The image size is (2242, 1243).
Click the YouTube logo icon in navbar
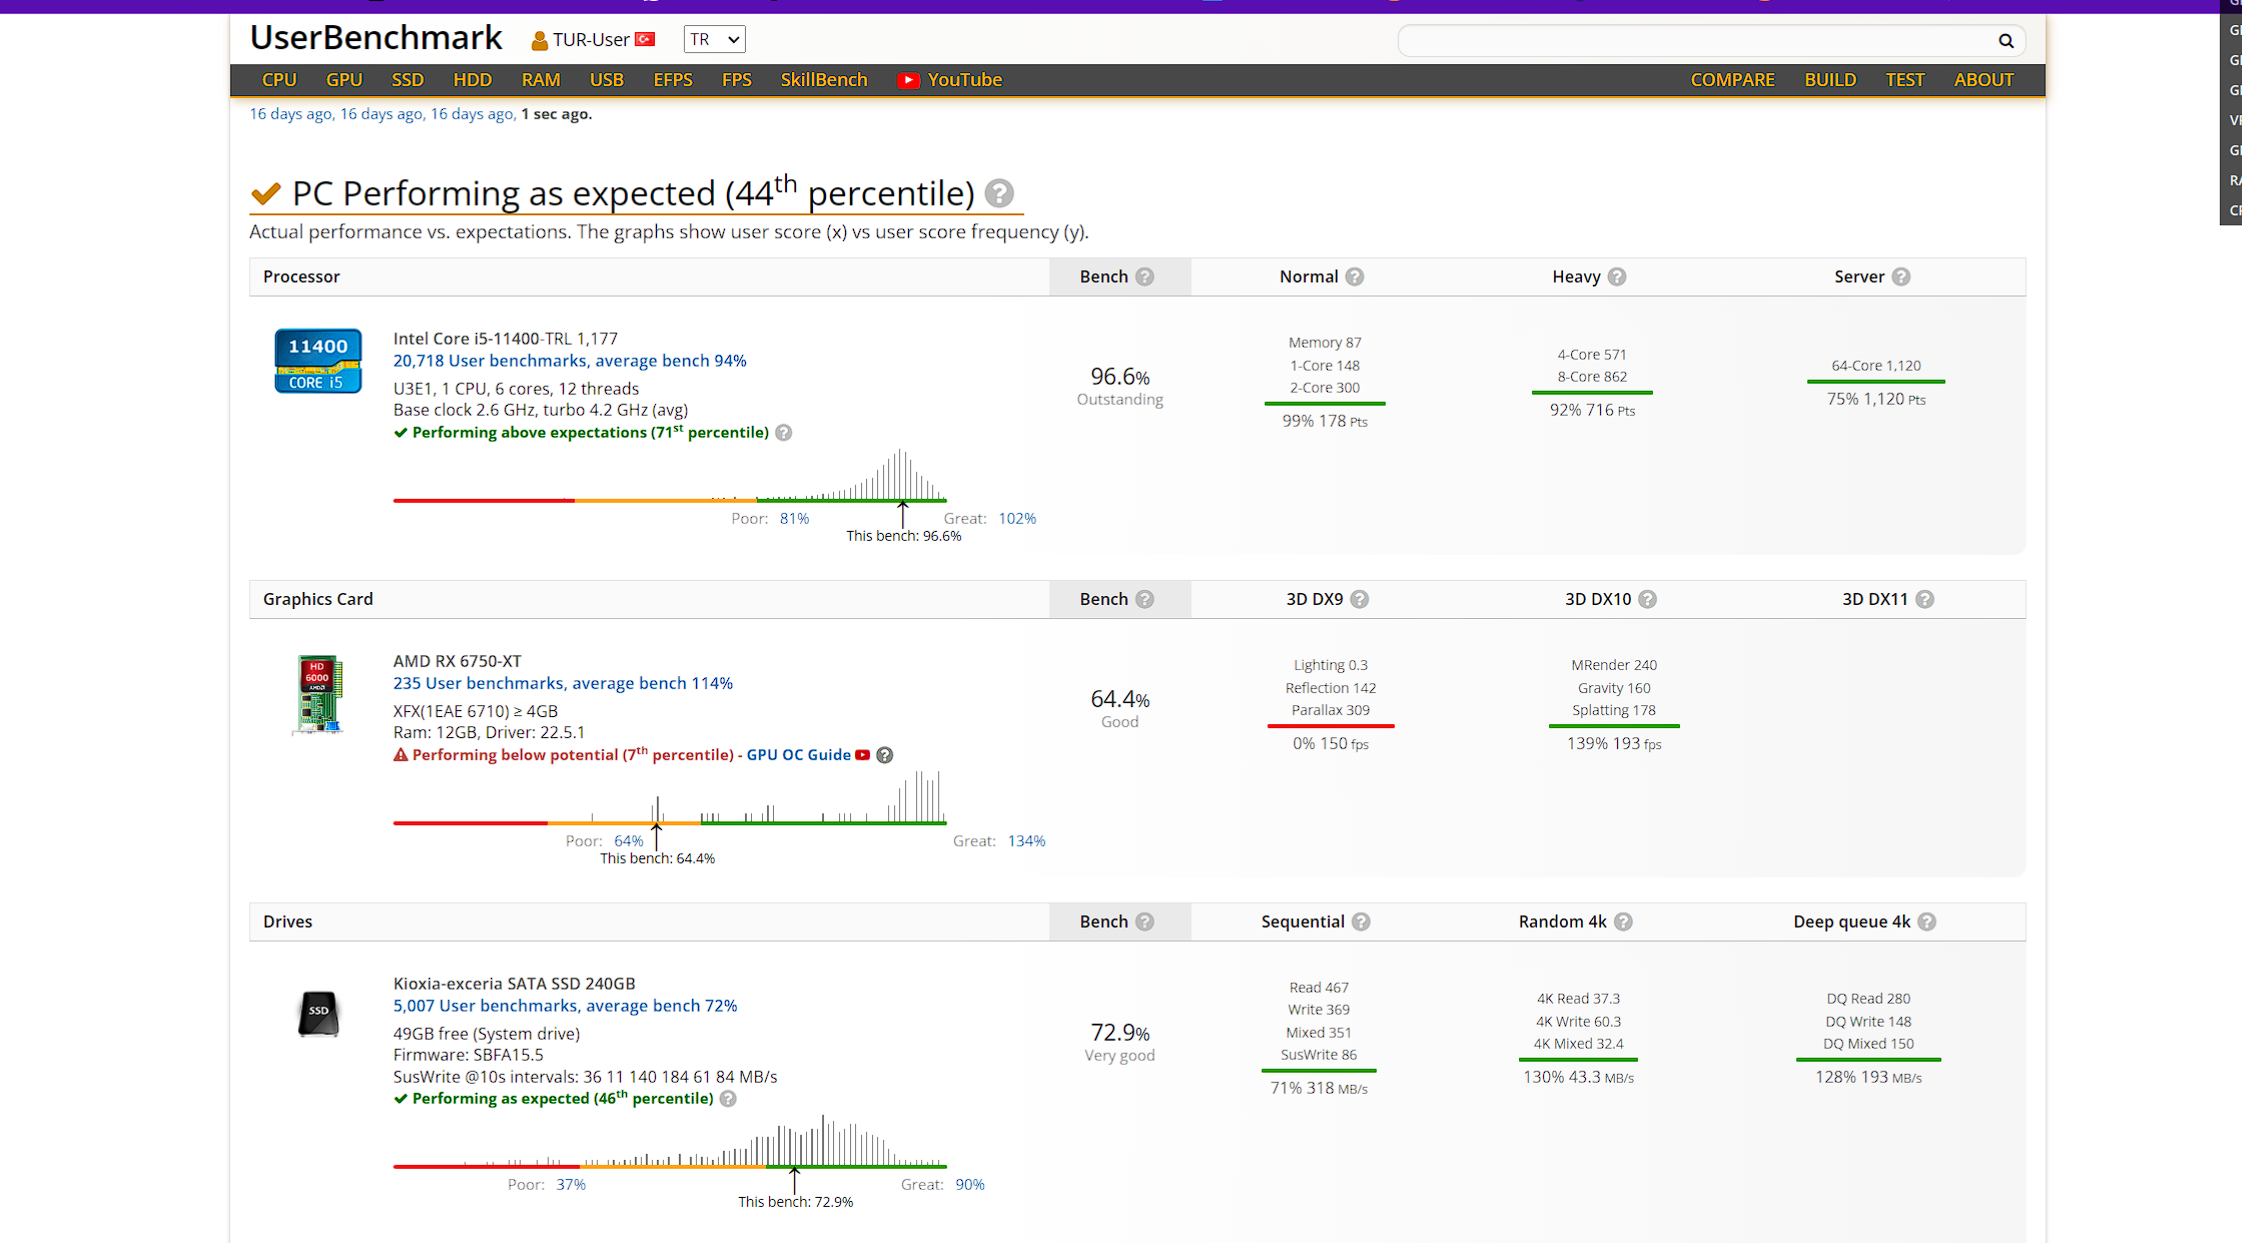(908, 80)
